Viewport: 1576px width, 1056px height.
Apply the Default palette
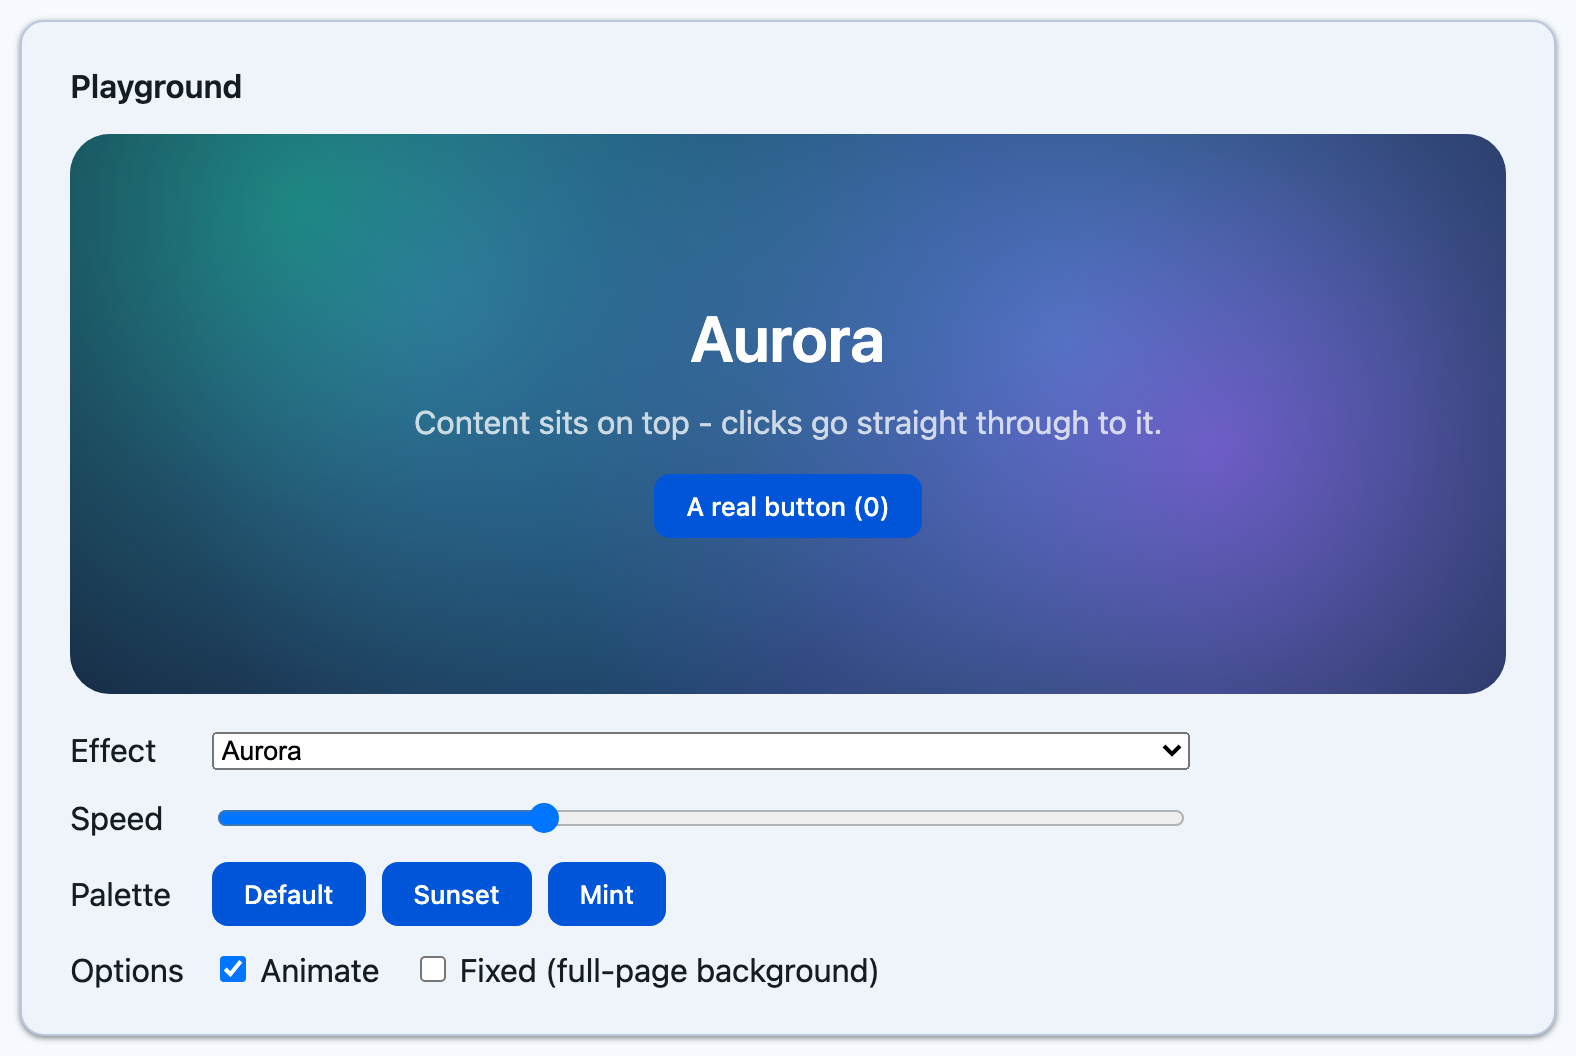point(289,894)
